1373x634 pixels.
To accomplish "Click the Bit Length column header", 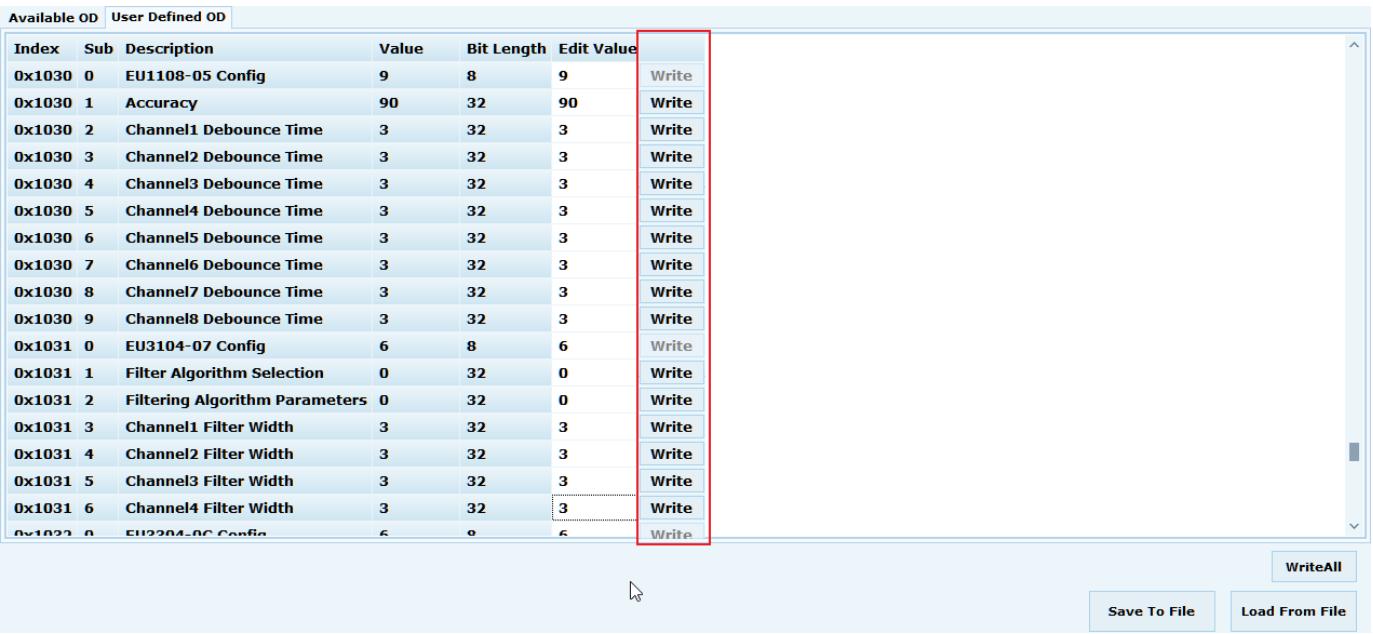I will (x=505, y=48).
